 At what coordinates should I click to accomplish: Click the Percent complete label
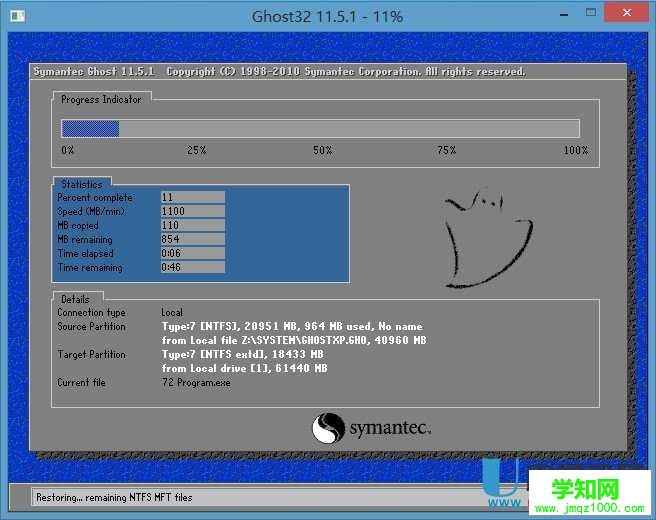click(x=95, y=197)
